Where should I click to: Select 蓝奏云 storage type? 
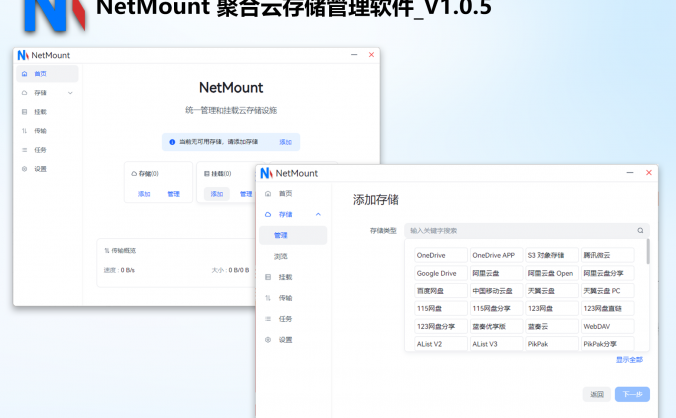point(552,326)
